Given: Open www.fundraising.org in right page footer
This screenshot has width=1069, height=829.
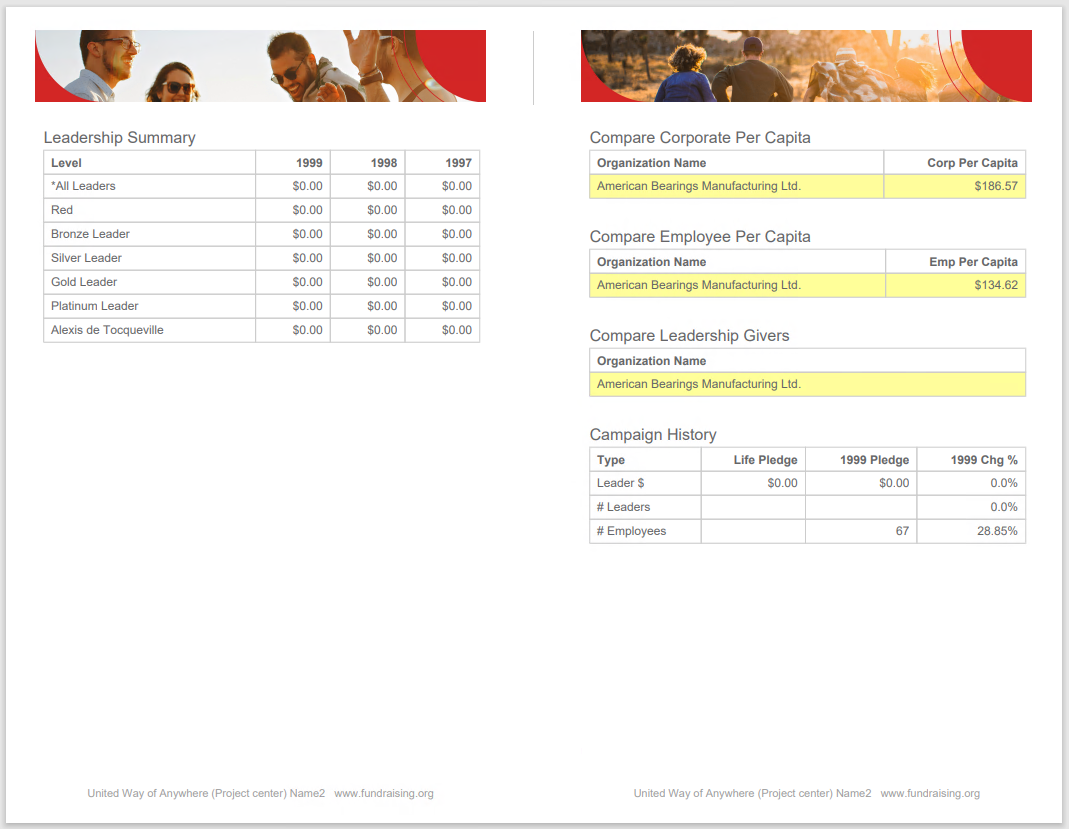Looking at the screenshot, I should (929, 793).
